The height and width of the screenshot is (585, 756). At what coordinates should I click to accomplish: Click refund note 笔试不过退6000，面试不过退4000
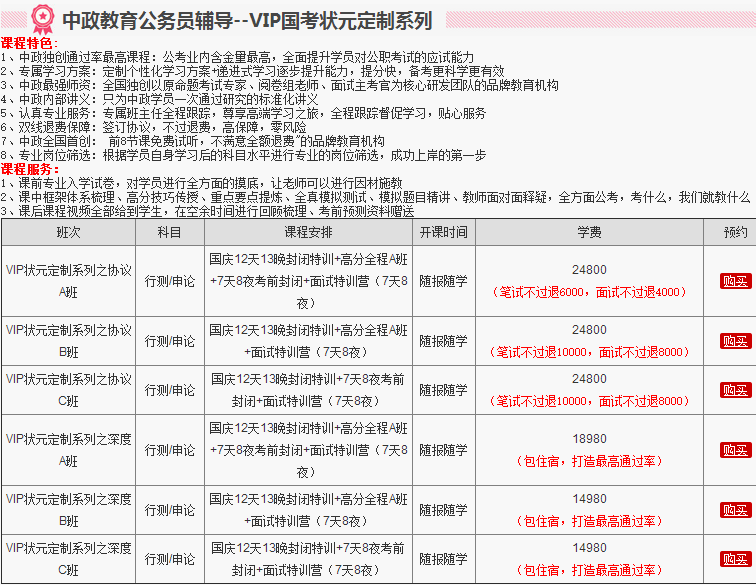589,292
